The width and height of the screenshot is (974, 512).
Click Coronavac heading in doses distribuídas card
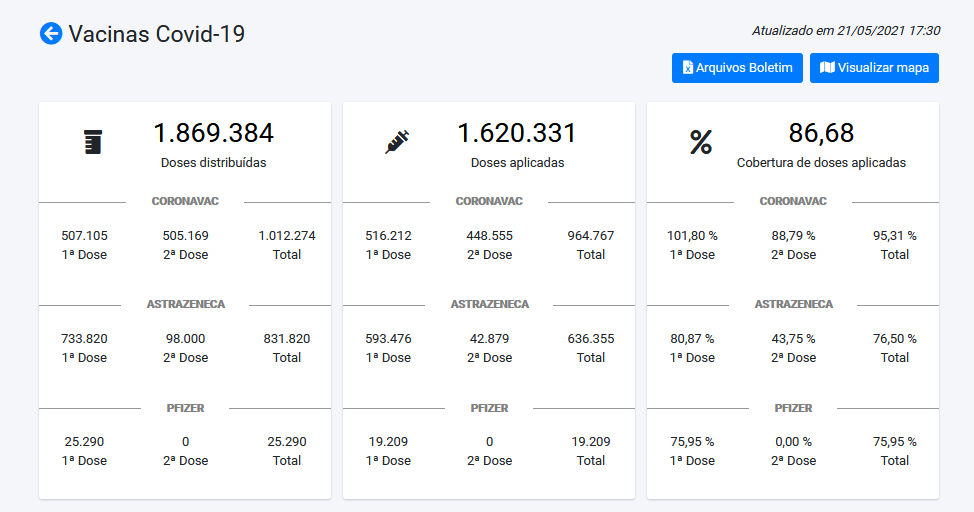(x=185, y=201)
